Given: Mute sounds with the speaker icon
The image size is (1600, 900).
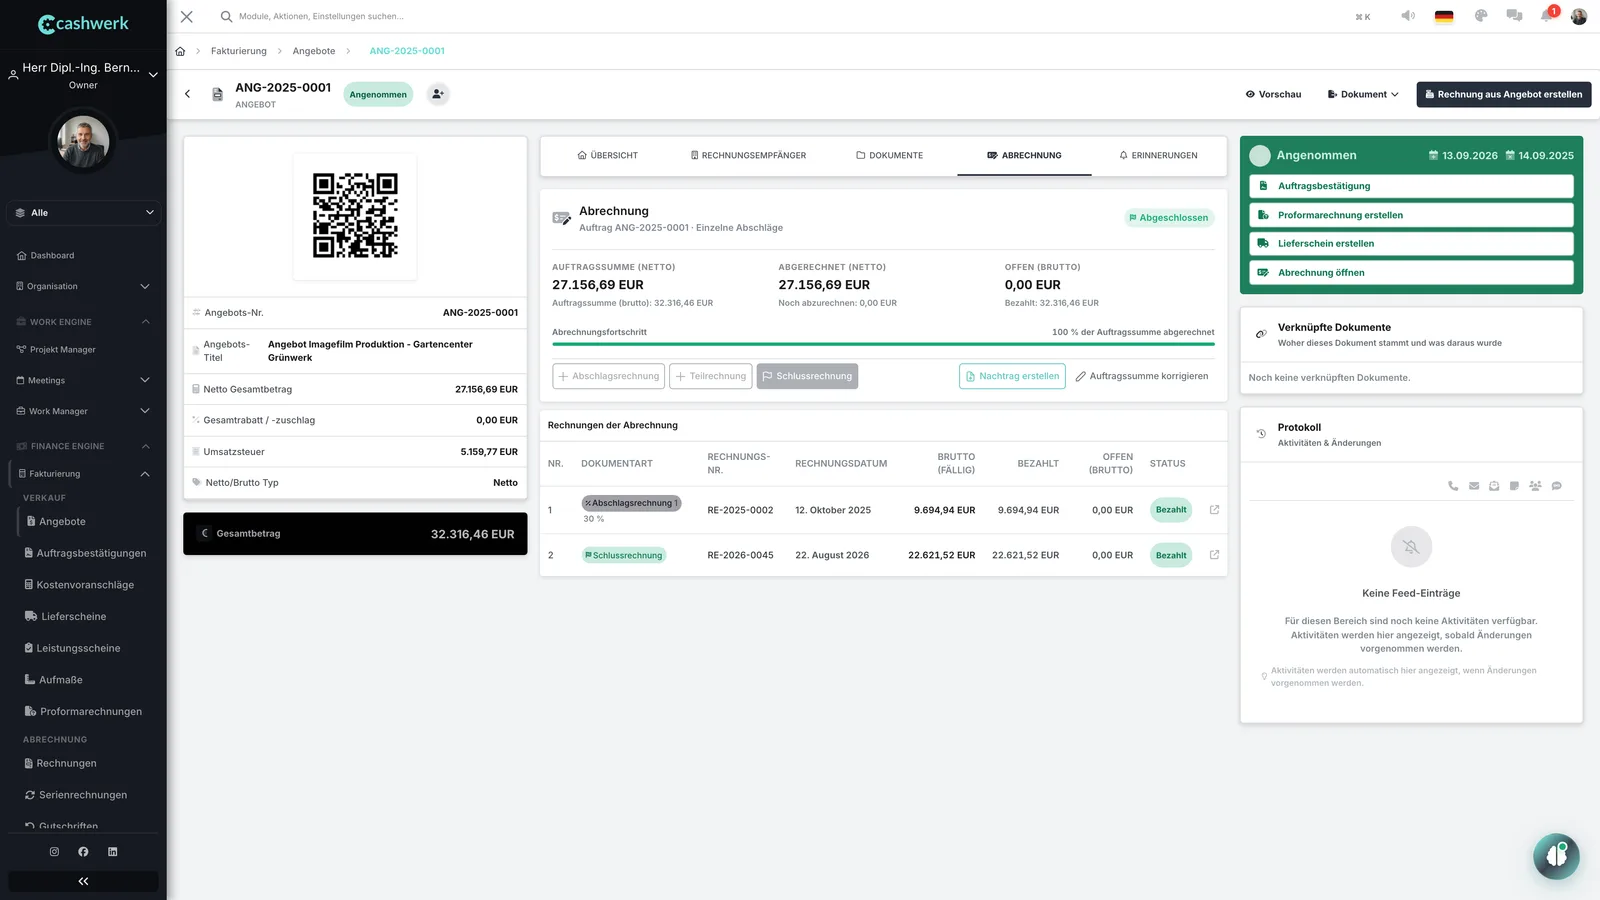Looking at the screenshot, I should coord(1408,16).
